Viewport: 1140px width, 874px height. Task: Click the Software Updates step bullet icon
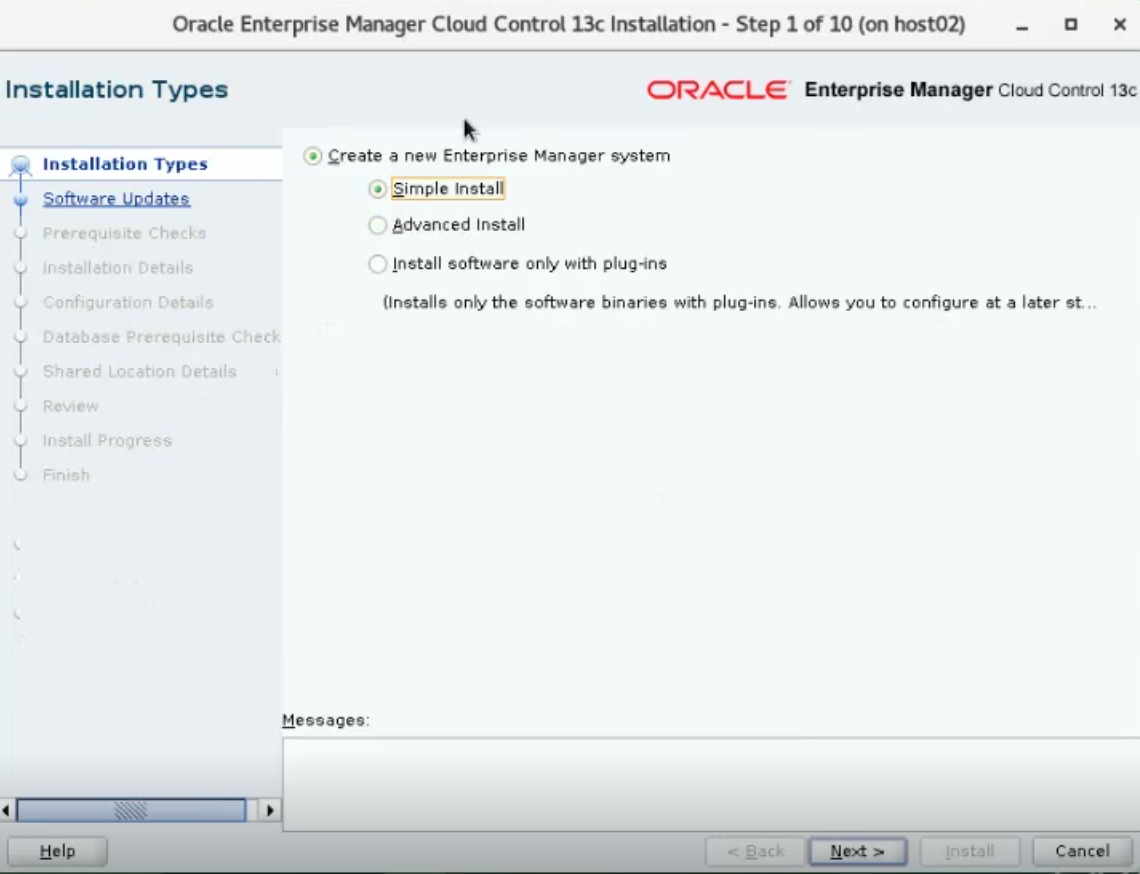[20, 199]
